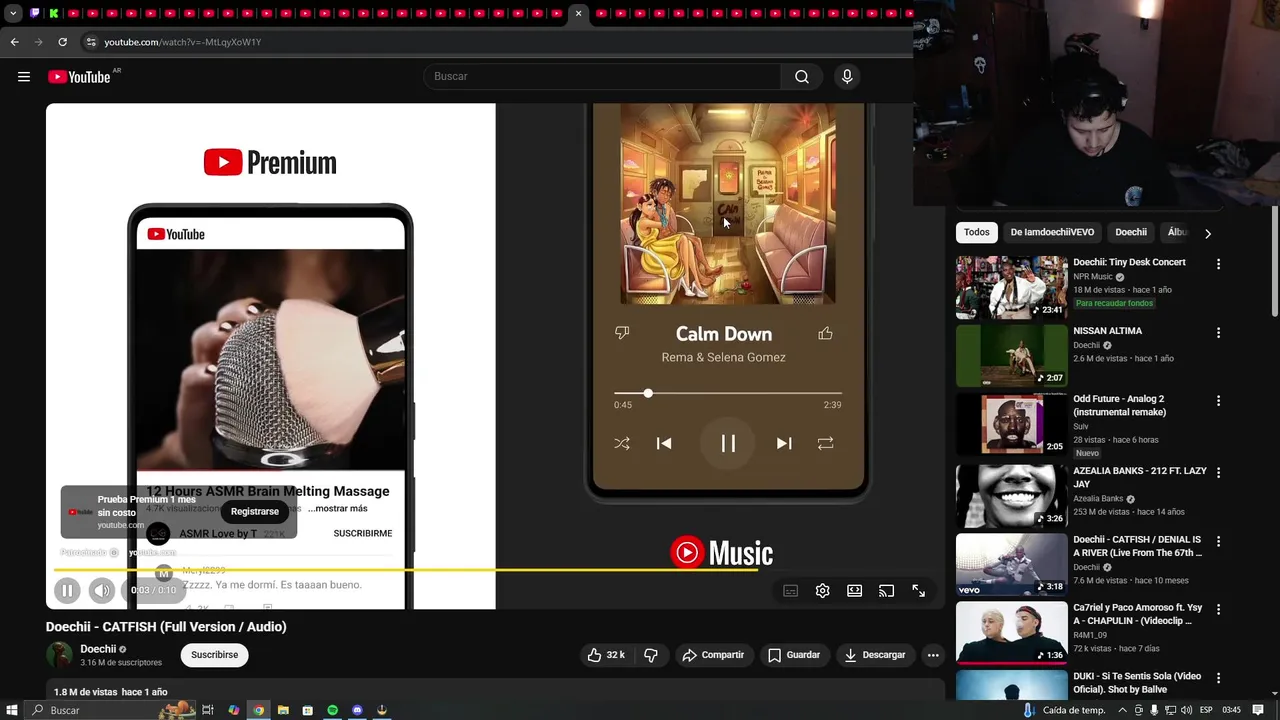Open Spotify from the taskbar
The height and width of the screenshot is (720, 1280).
(x=332, y=710)
